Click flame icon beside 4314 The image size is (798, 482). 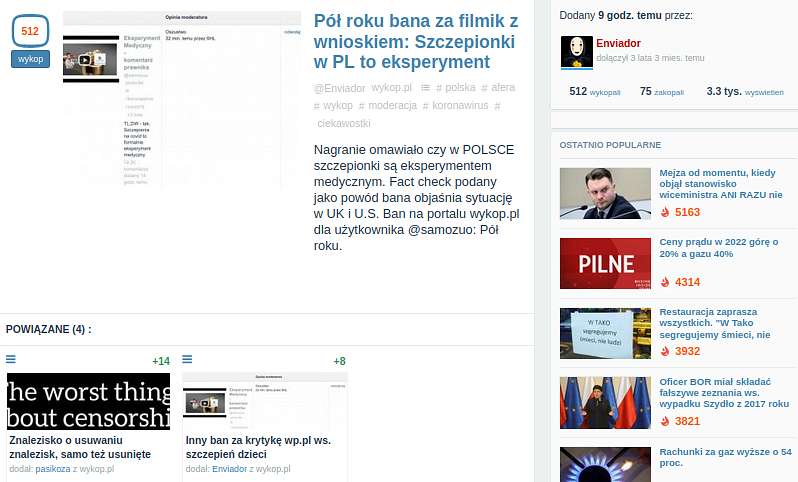(665, 282)
